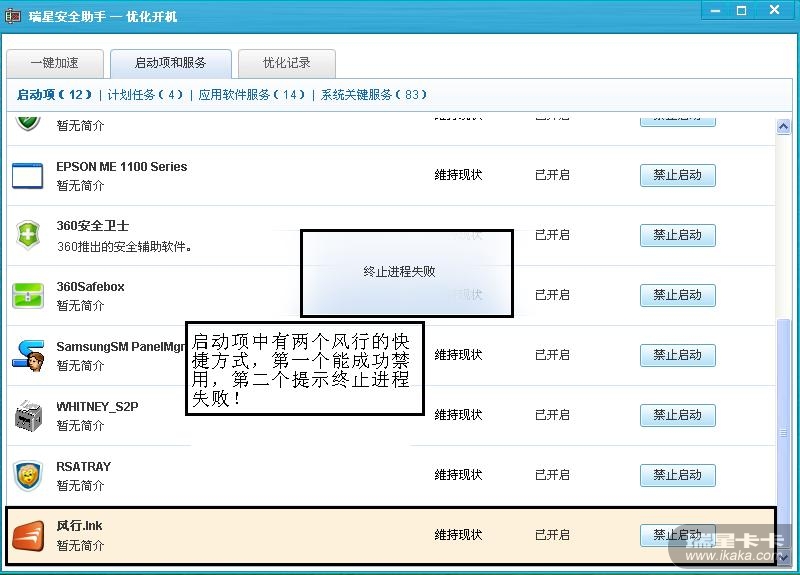Click the WHITNEY_S2P printer icon

[29, 415]
